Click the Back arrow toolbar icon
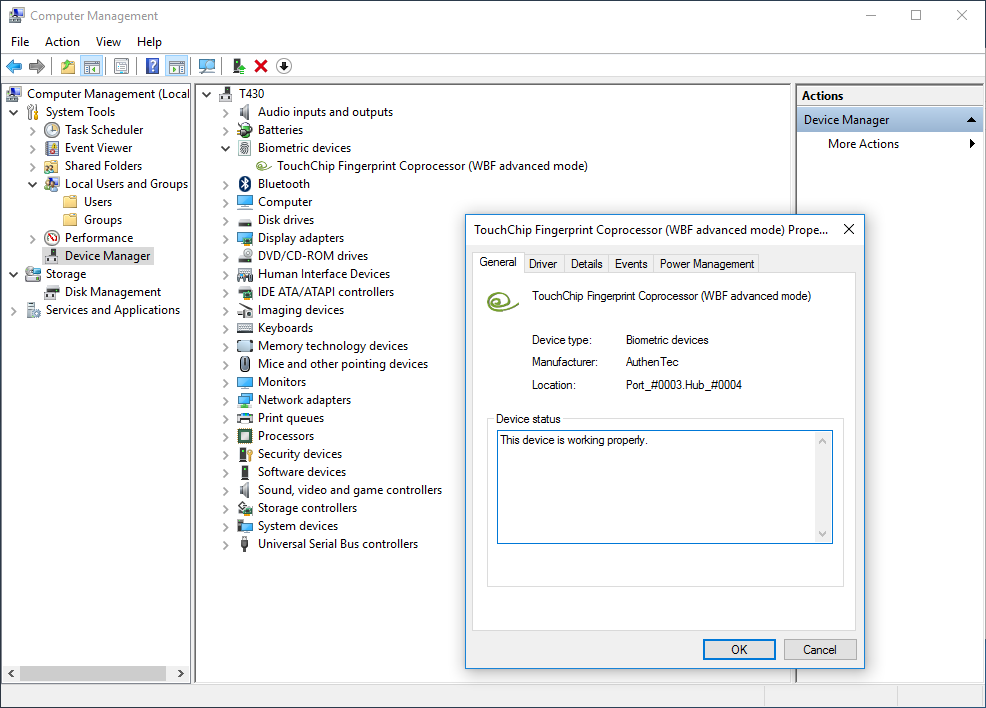 pyautogui.click(x=14, y=66)
